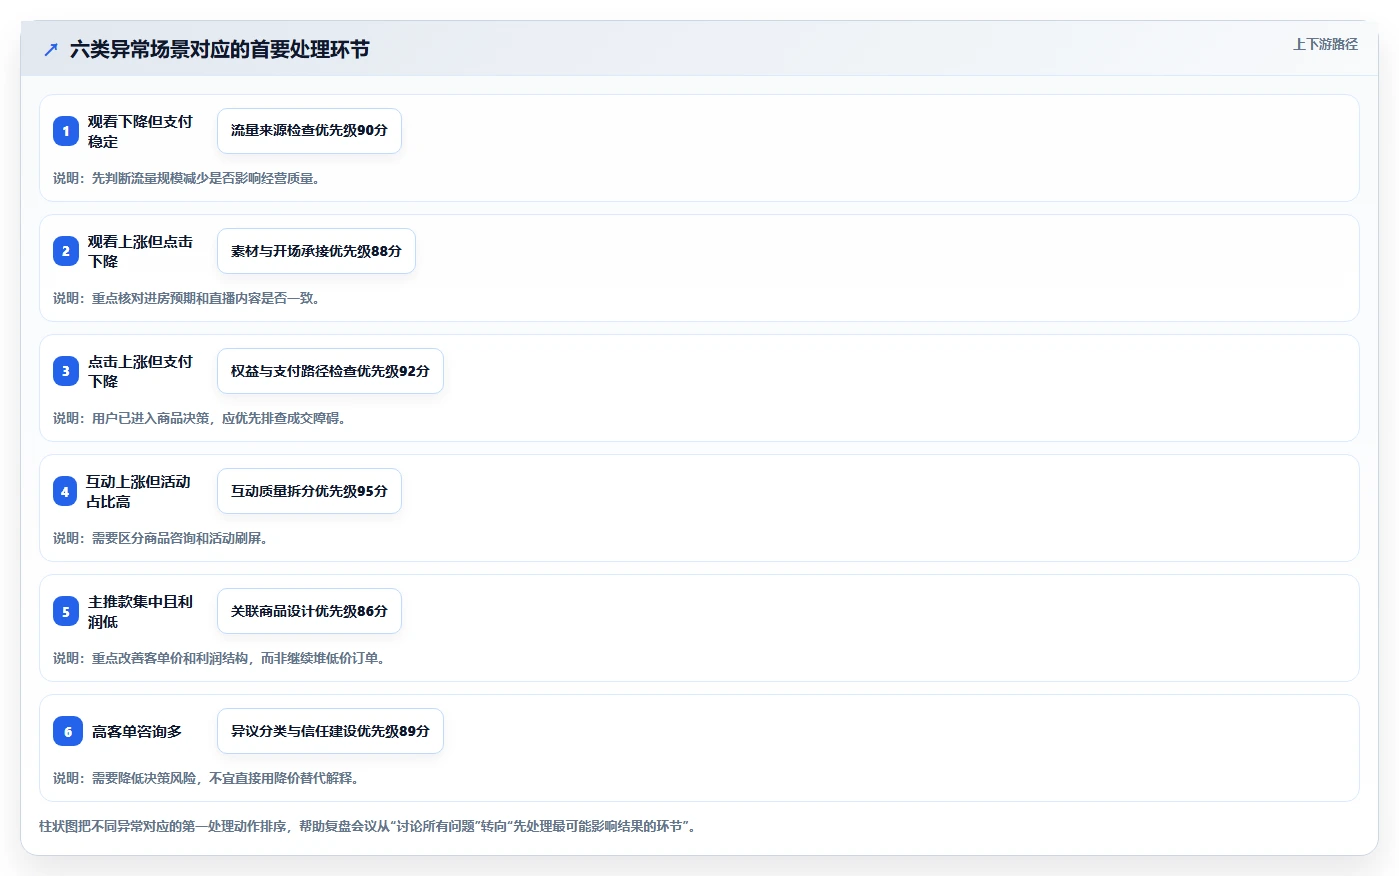
Task: Select the 异议分类与信任建设优先级89分 chip
Action: pos(330,731)
